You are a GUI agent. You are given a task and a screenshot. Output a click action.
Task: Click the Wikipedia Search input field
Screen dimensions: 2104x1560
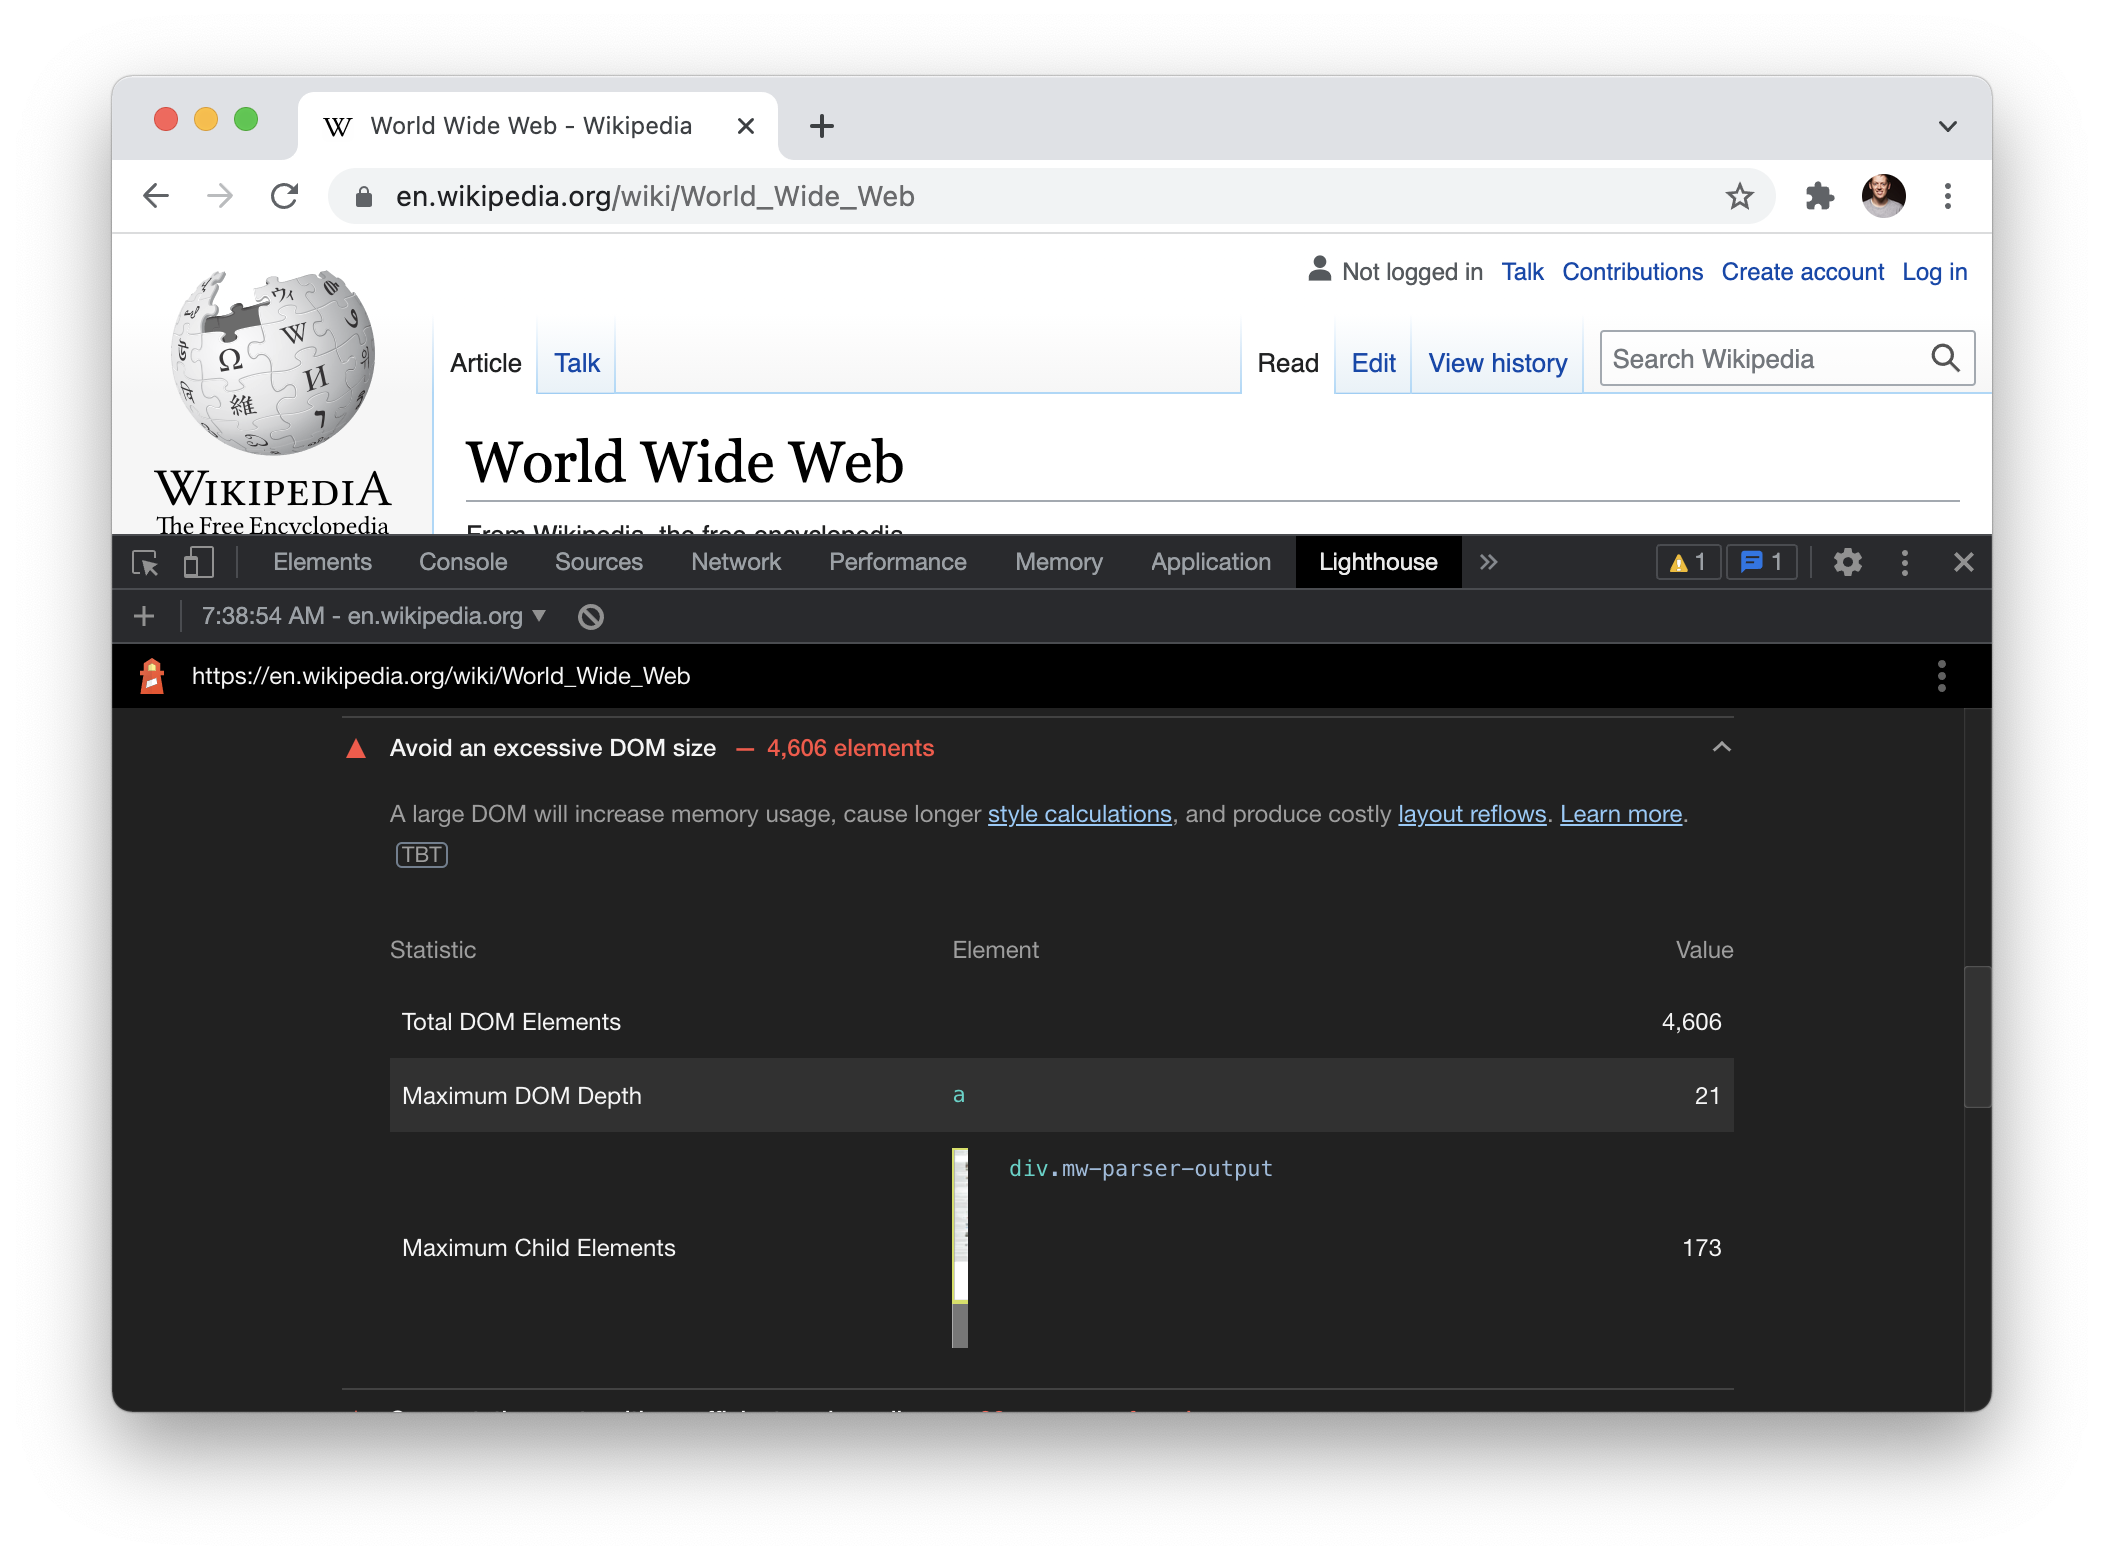1768,361
